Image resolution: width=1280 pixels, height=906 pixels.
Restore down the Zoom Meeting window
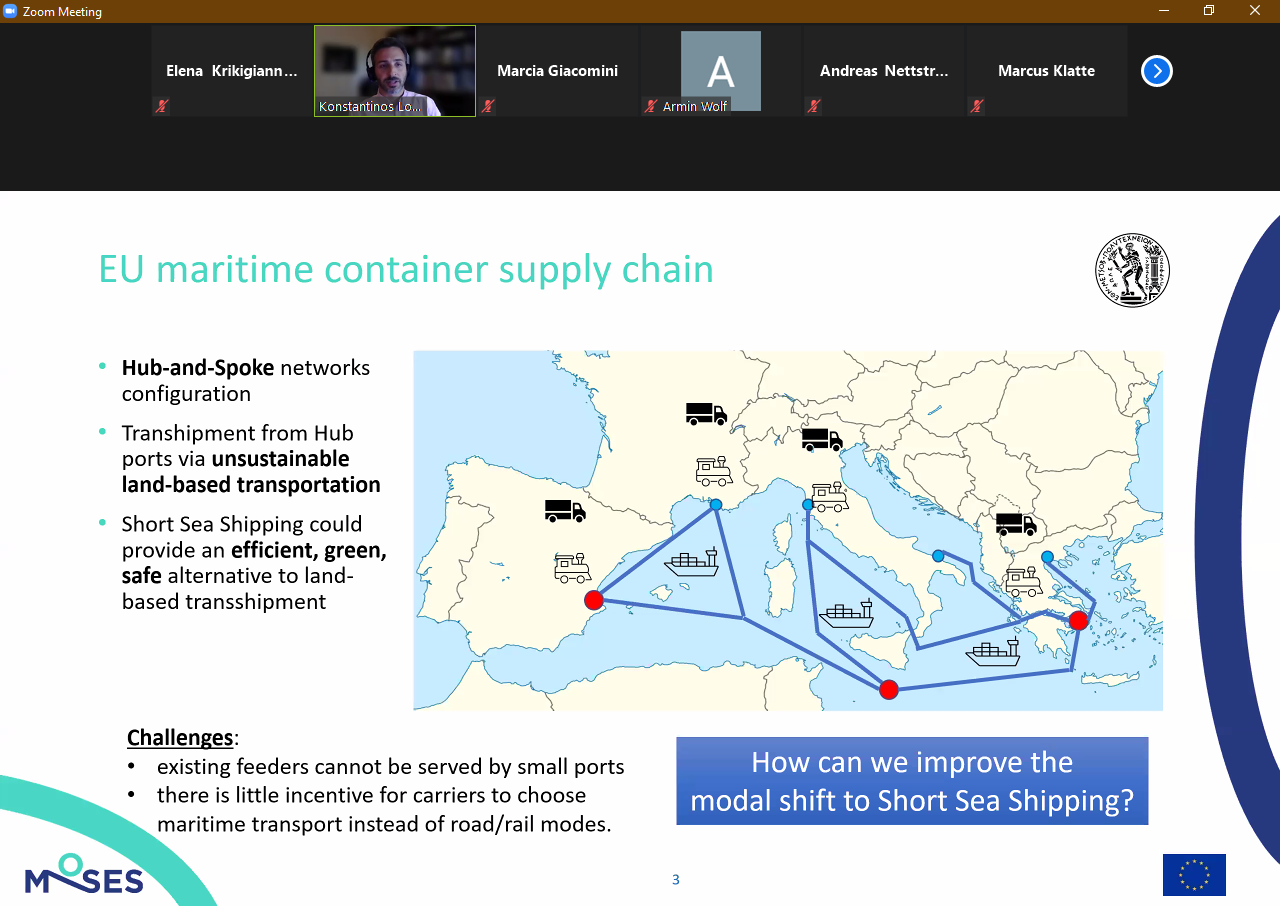point(1209,11)
